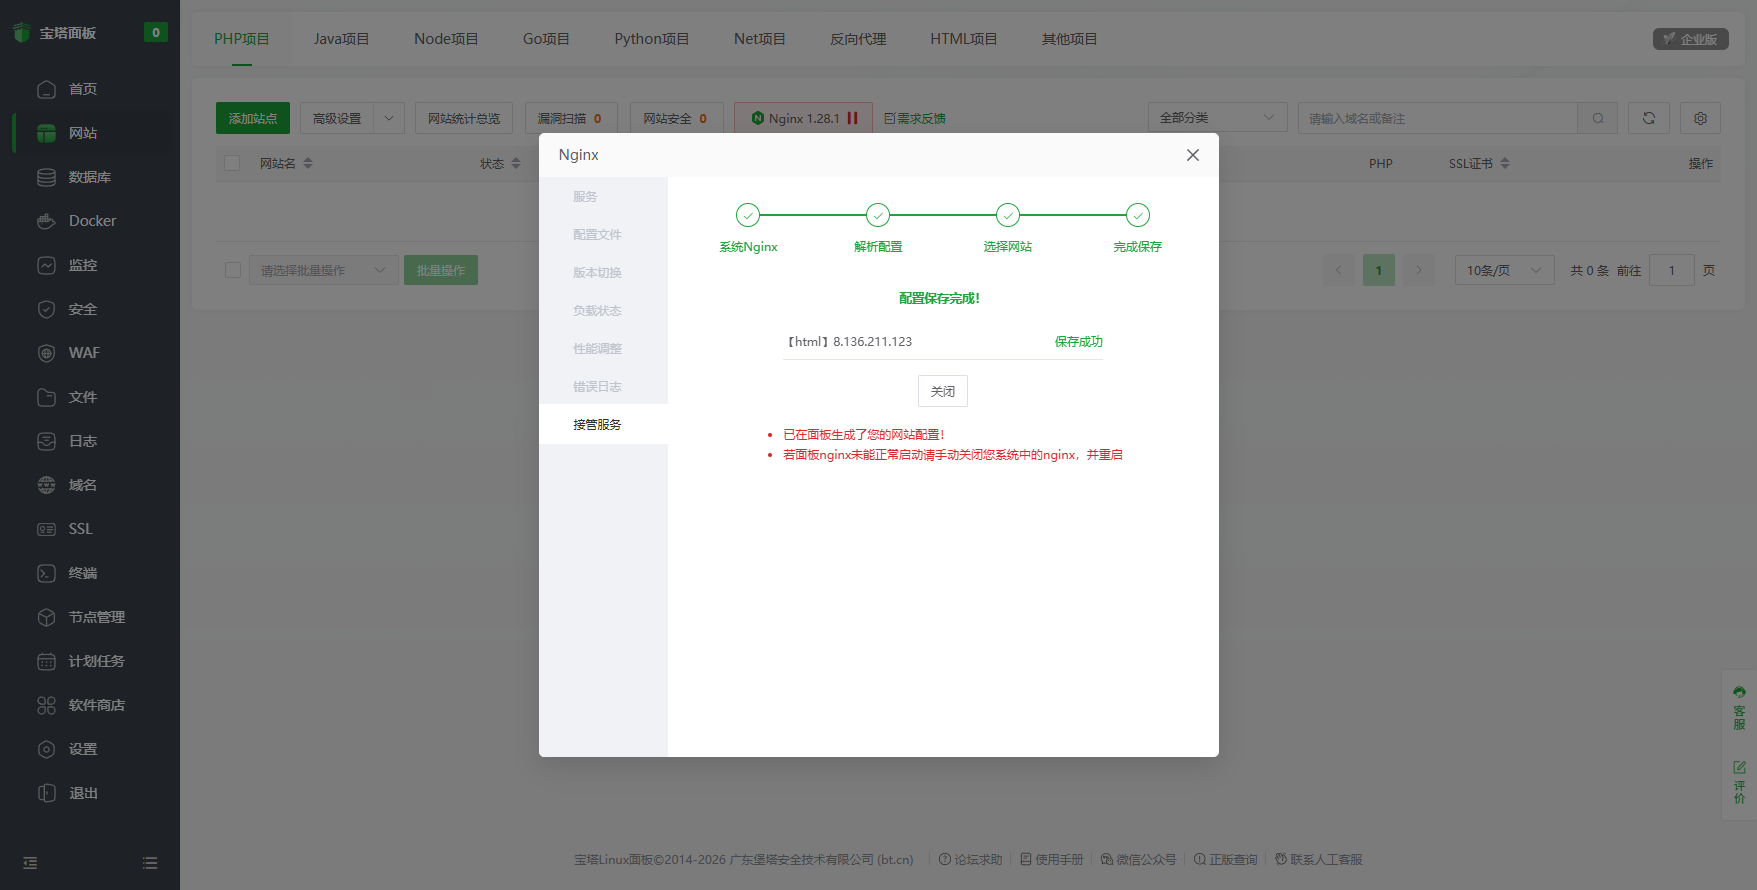Screen dimensions: 1757x890
Task: Click page number 1 in pagination
Action: pos(1379,270)
